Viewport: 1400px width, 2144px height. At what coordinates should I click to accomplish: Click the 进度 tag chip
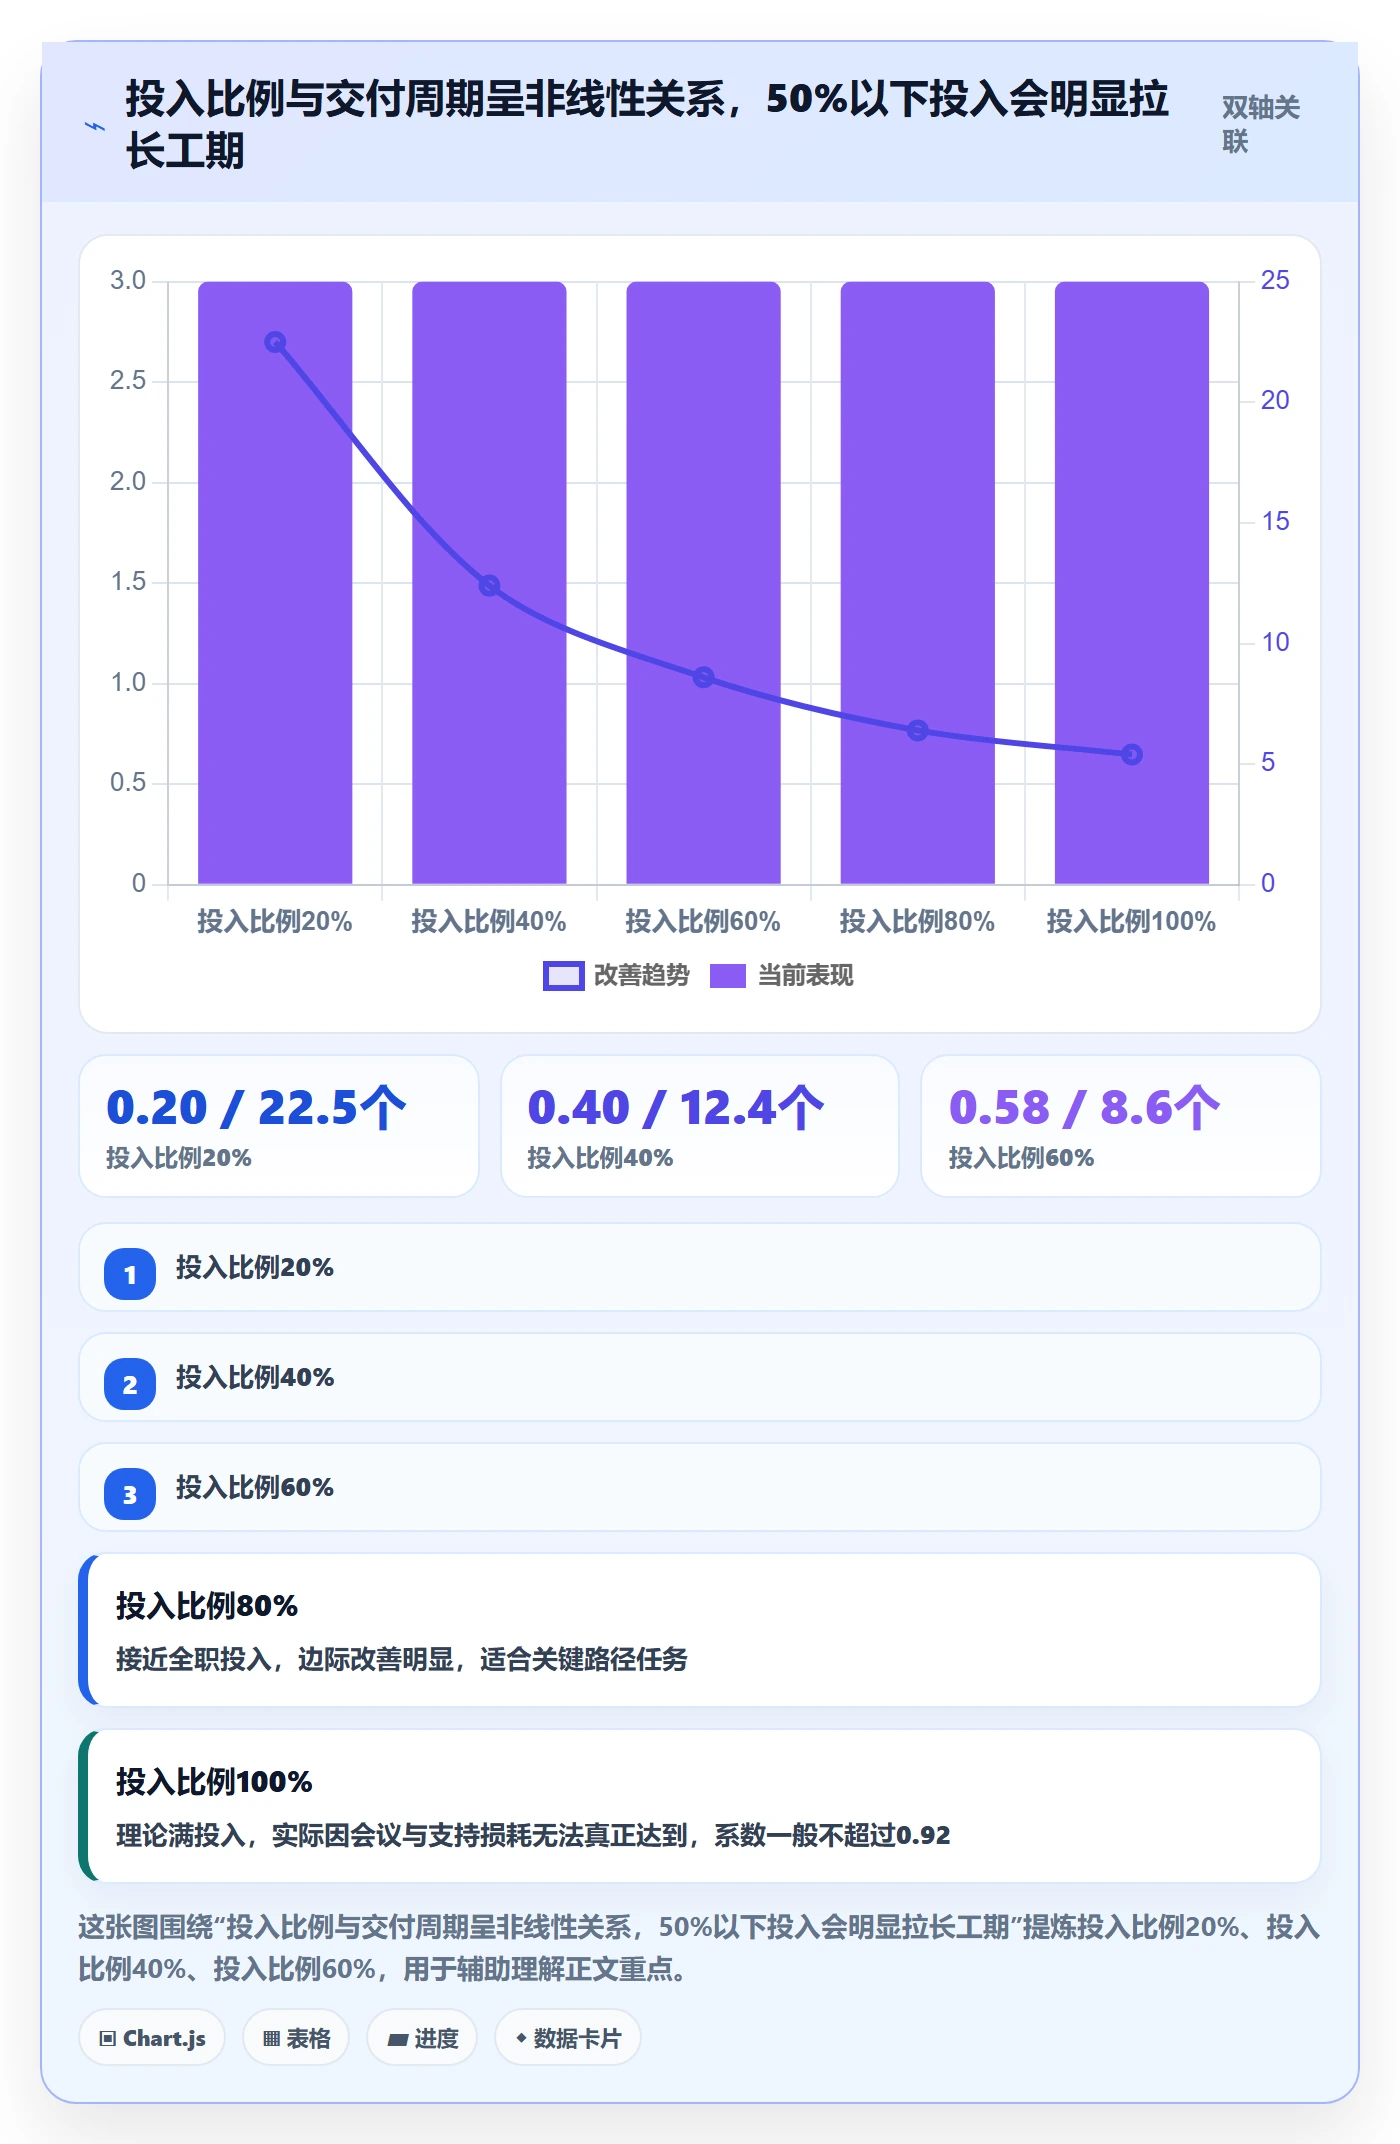click(x=422, y=2037)
